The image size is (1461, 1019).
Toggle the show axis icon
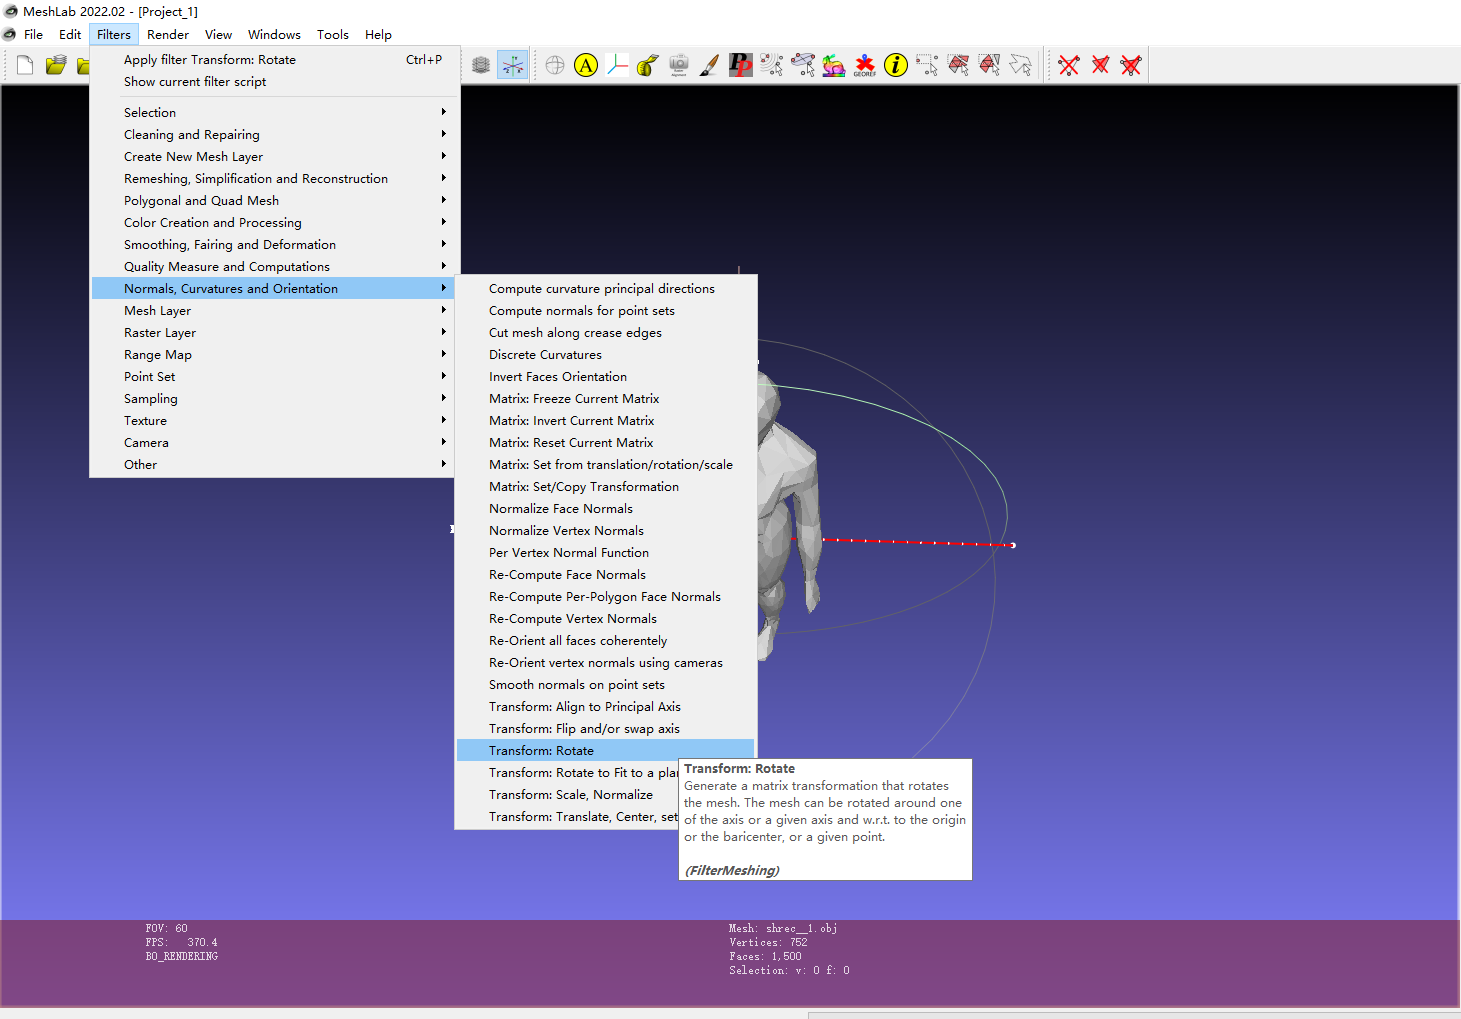click(x=512, y=65)
